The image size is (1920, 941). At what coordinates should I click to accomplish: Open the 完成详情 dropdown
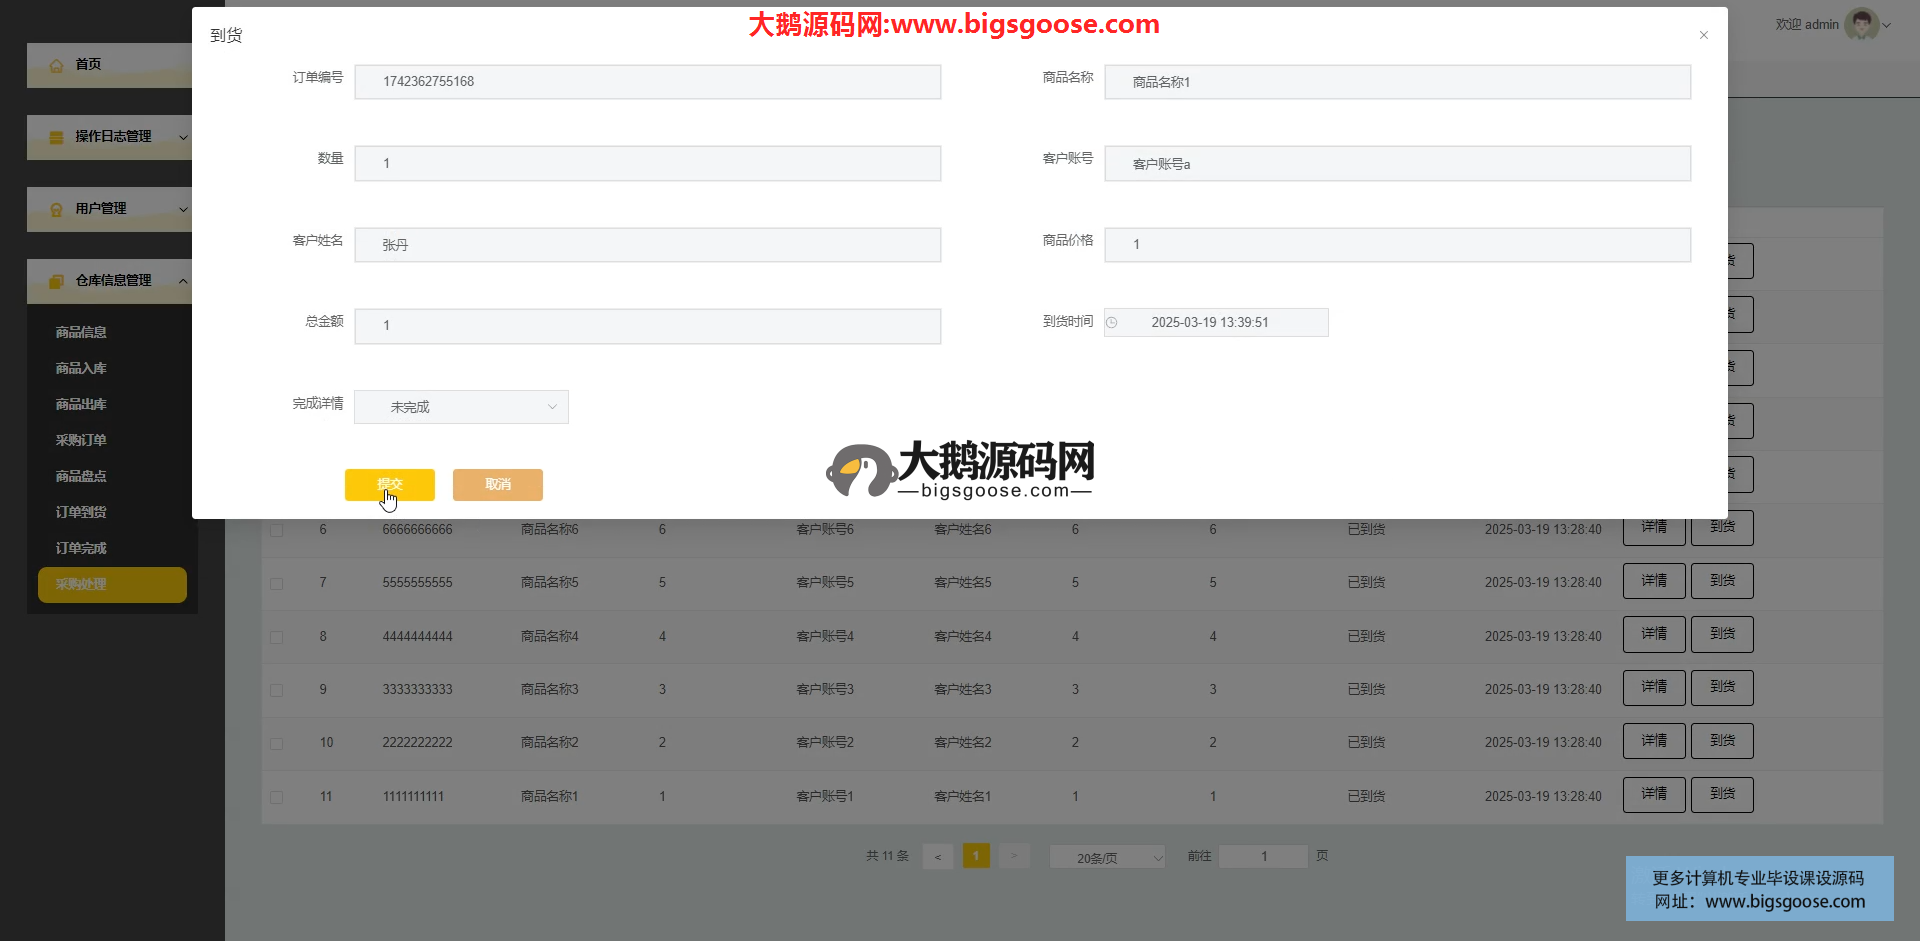tap(461, 407)
